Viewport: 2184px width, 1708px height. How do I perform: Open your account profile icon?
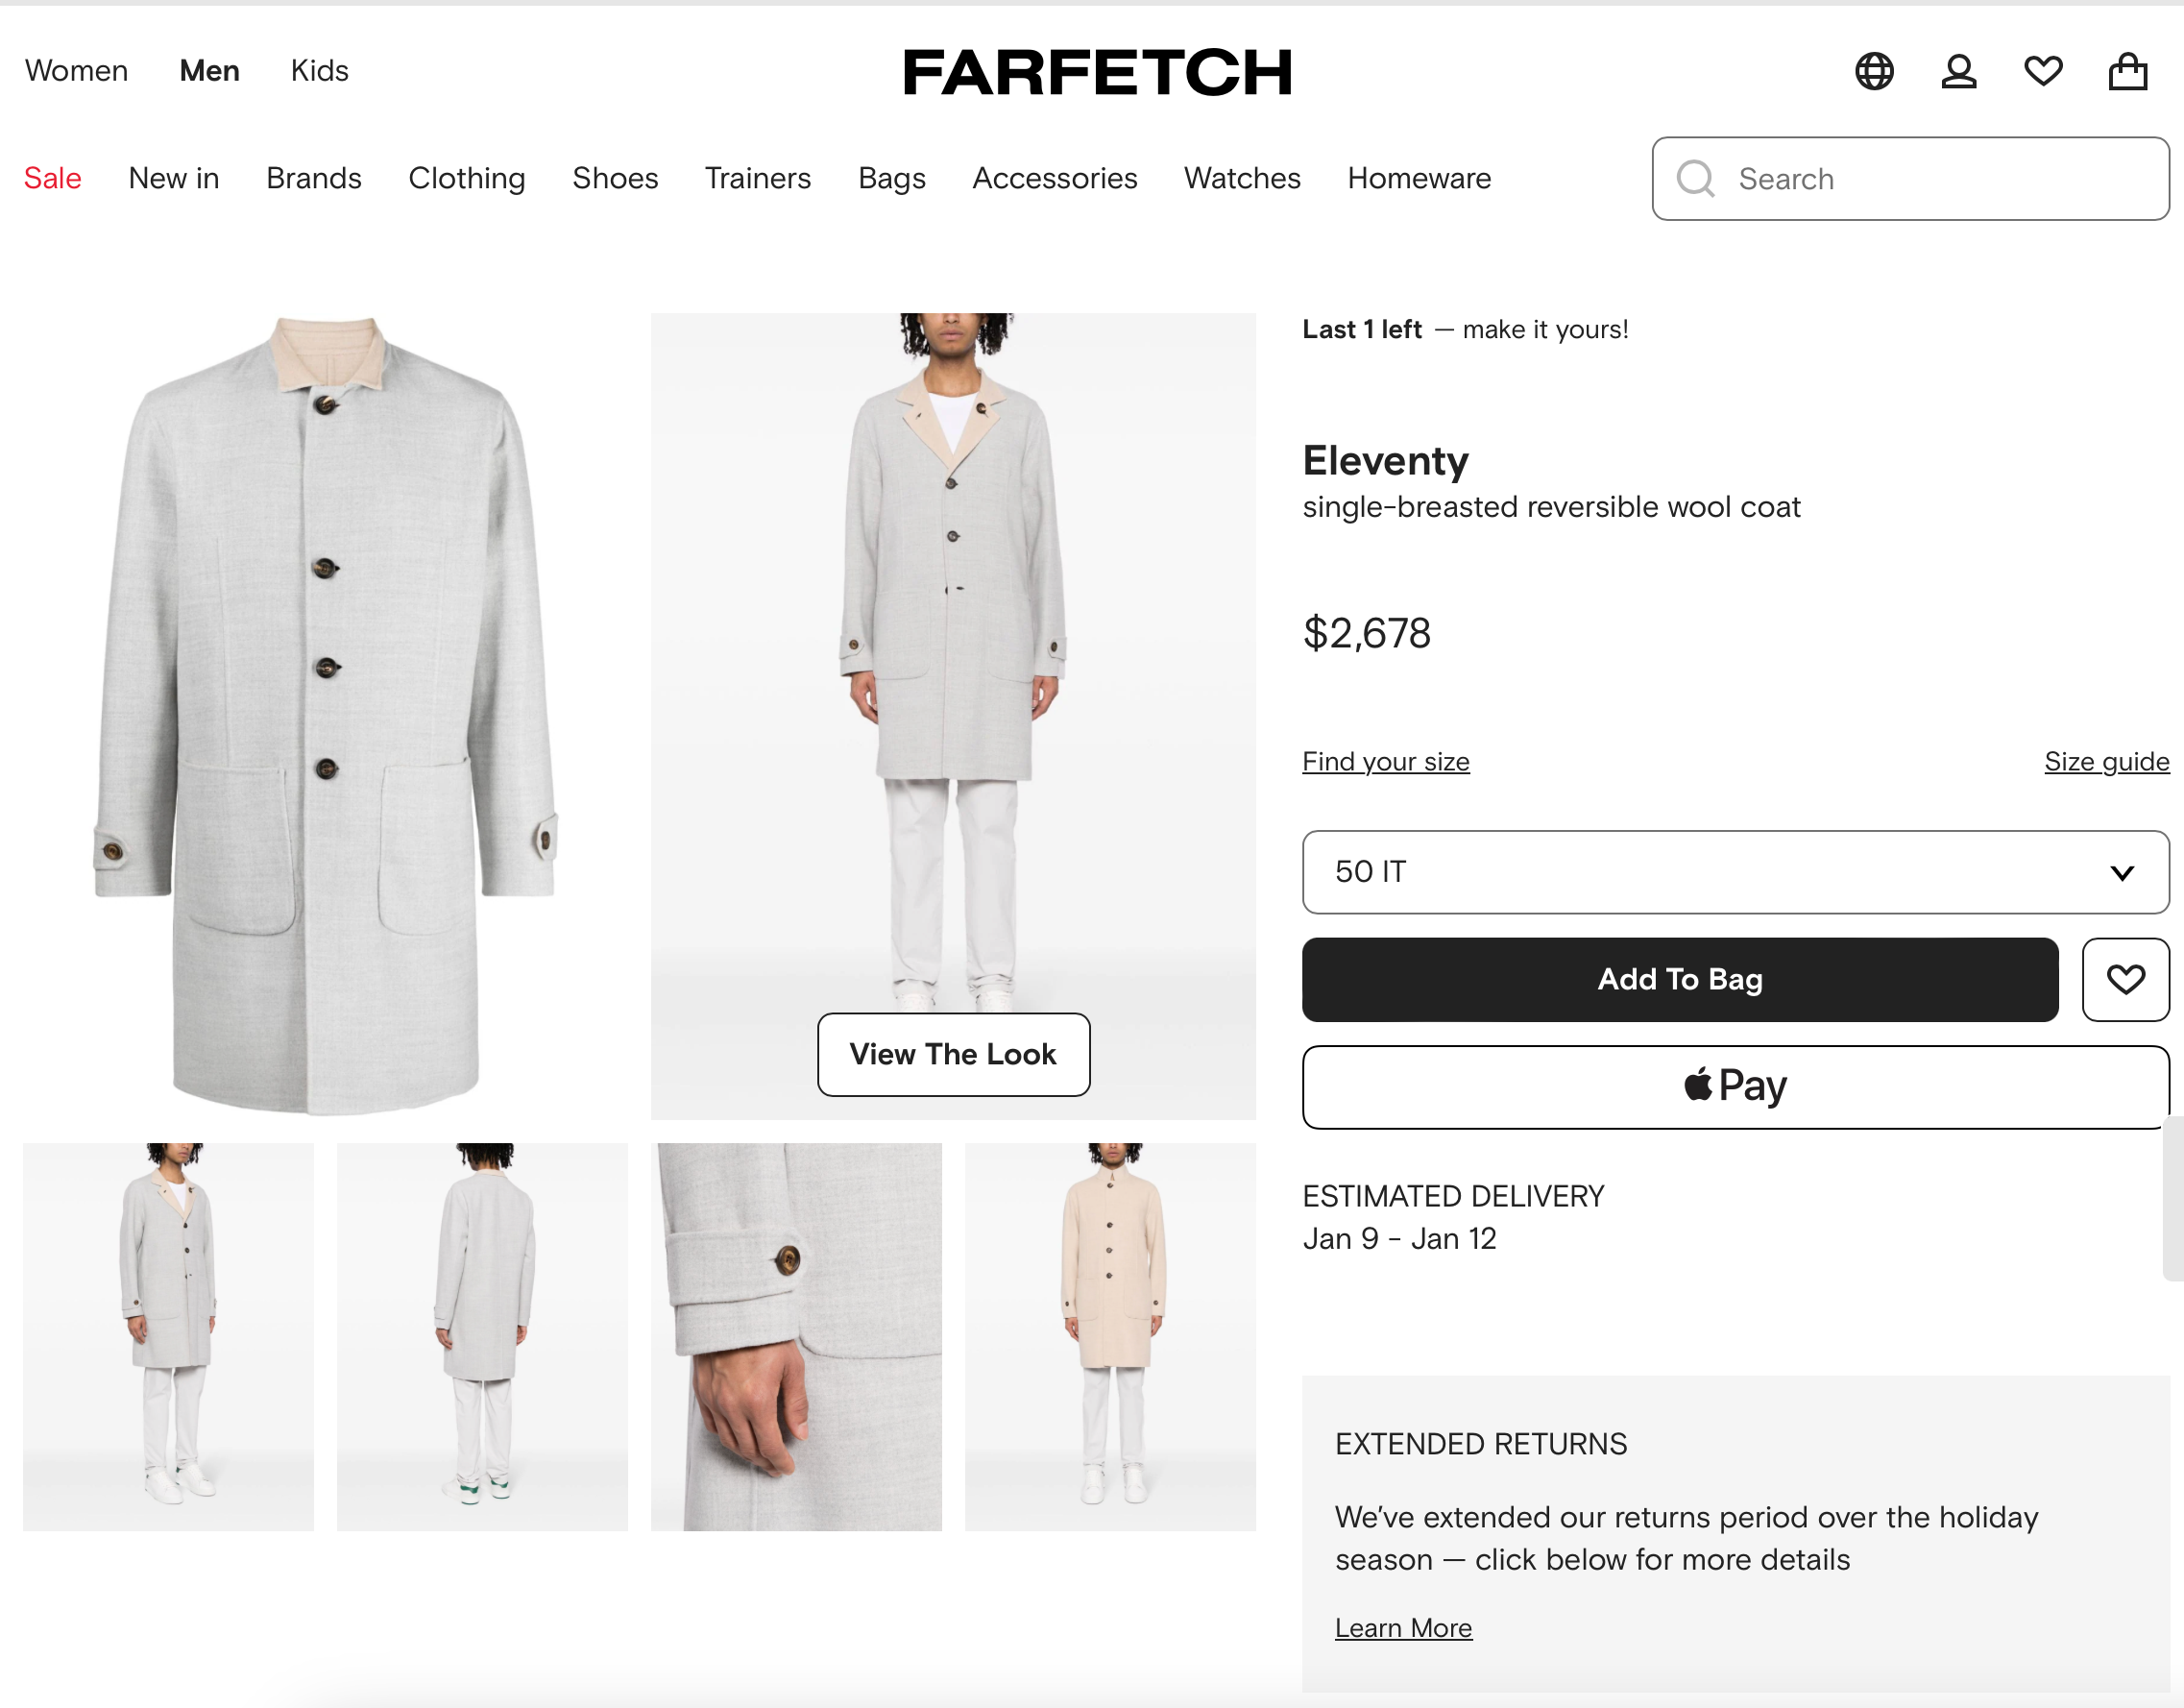[x=1958, y=71]
